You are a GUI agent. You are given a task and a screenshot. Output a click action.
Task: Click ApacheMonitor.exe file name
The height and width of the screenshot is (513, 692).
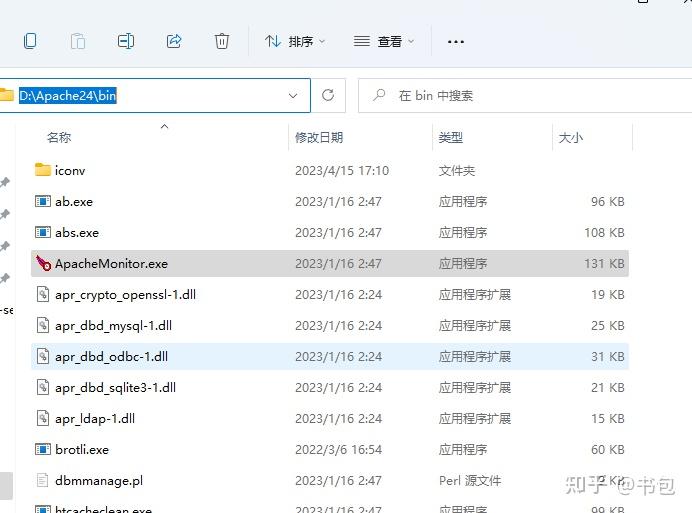pyautogui.click(x=111, y=264)
